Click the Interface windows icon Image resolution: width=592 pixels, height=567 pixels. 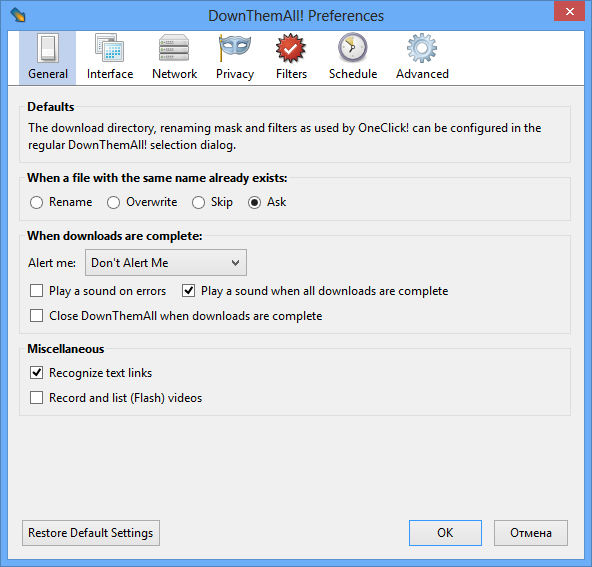109,48
